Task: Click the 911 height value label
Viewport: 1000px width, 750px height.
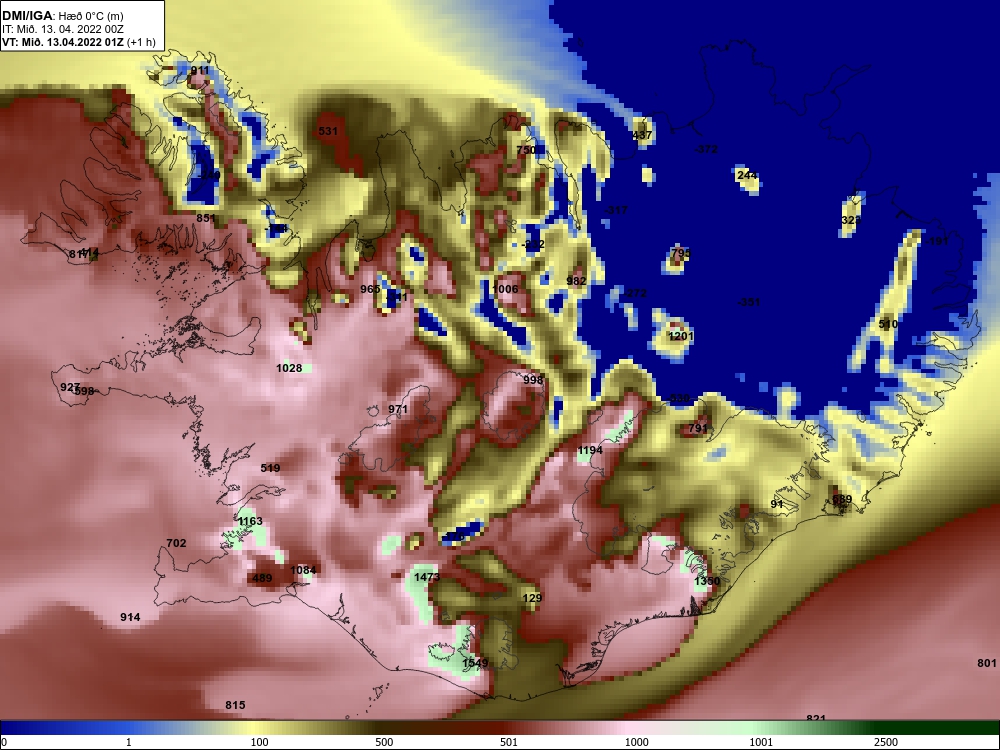Action: (200, 70)
